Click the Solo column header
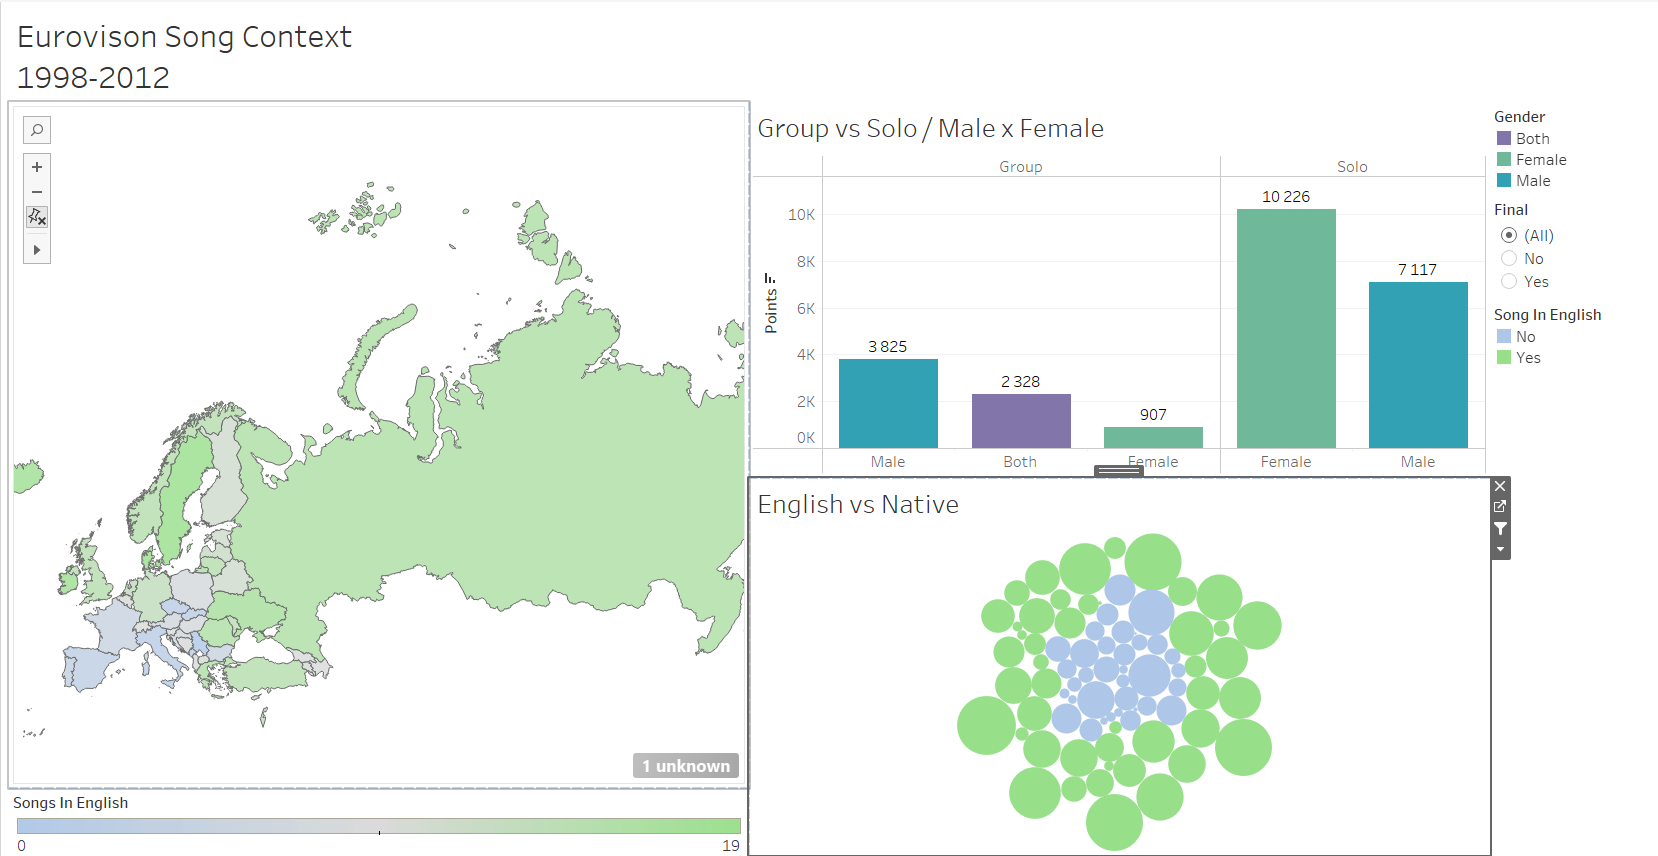Image resolution: width=1658 pixels, height=856 pixels. click(x=1352, y=167)
